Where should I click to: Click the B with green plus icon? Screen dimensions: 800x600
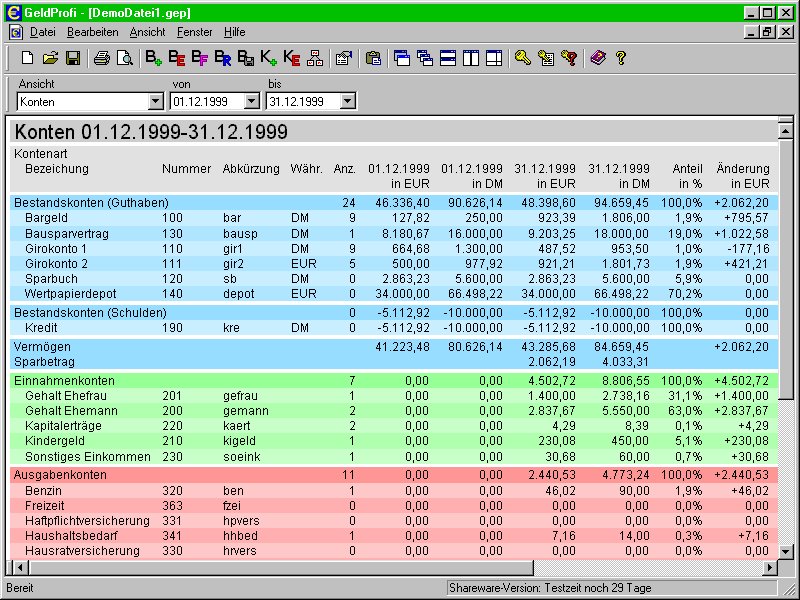click(x=154, y=58)
